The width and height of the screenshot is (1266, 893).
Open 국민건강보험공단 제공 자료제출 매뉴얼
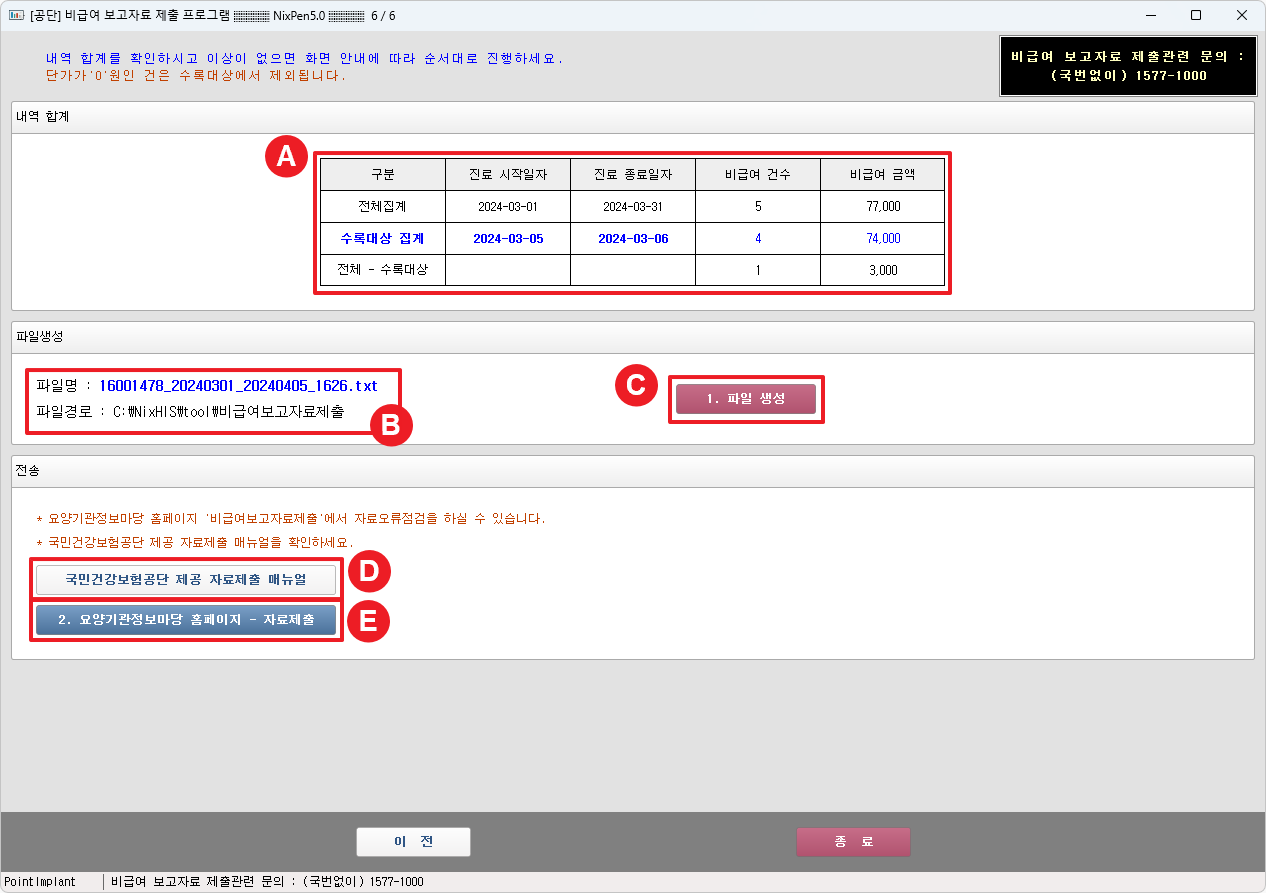point(186,580)
